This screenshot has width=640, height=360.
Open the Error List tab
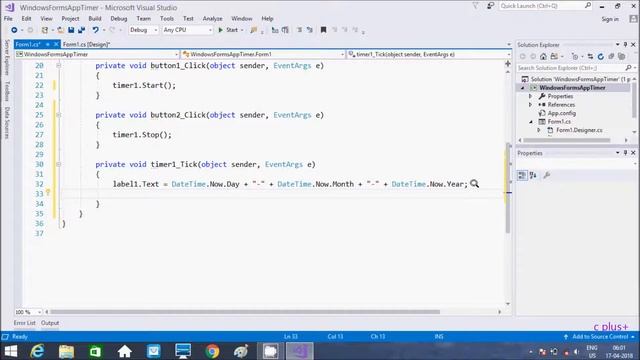pyautogui.click(x=24, y=323)
